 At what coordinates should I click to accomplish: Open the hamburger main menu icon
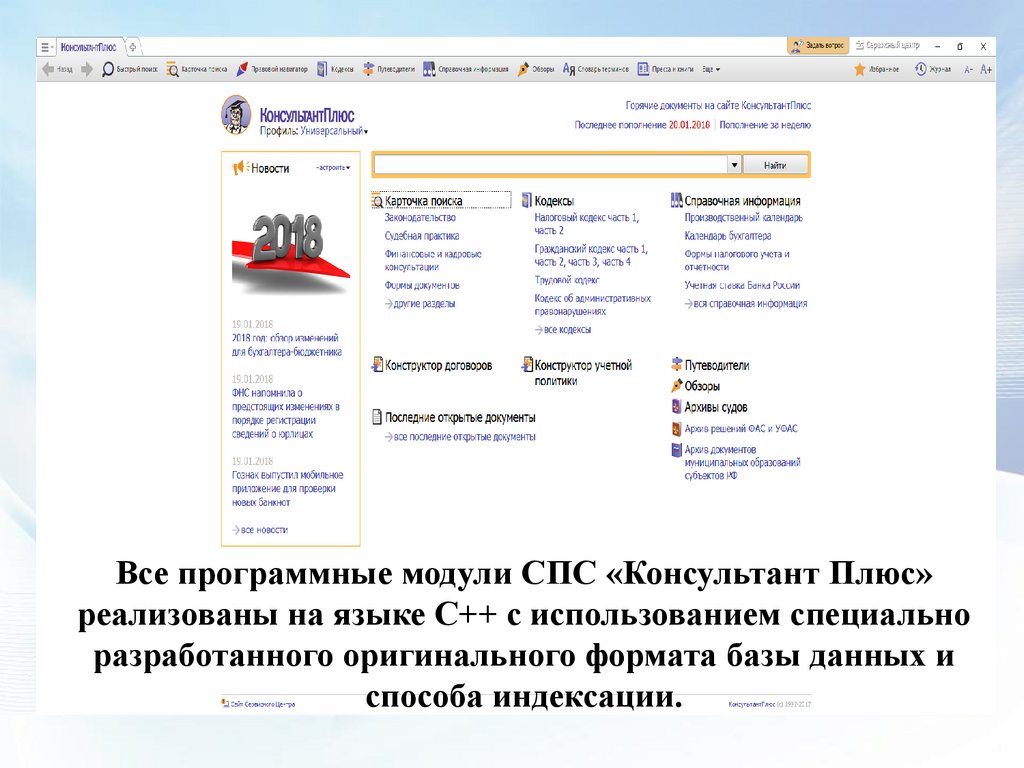tap(45, 47)
